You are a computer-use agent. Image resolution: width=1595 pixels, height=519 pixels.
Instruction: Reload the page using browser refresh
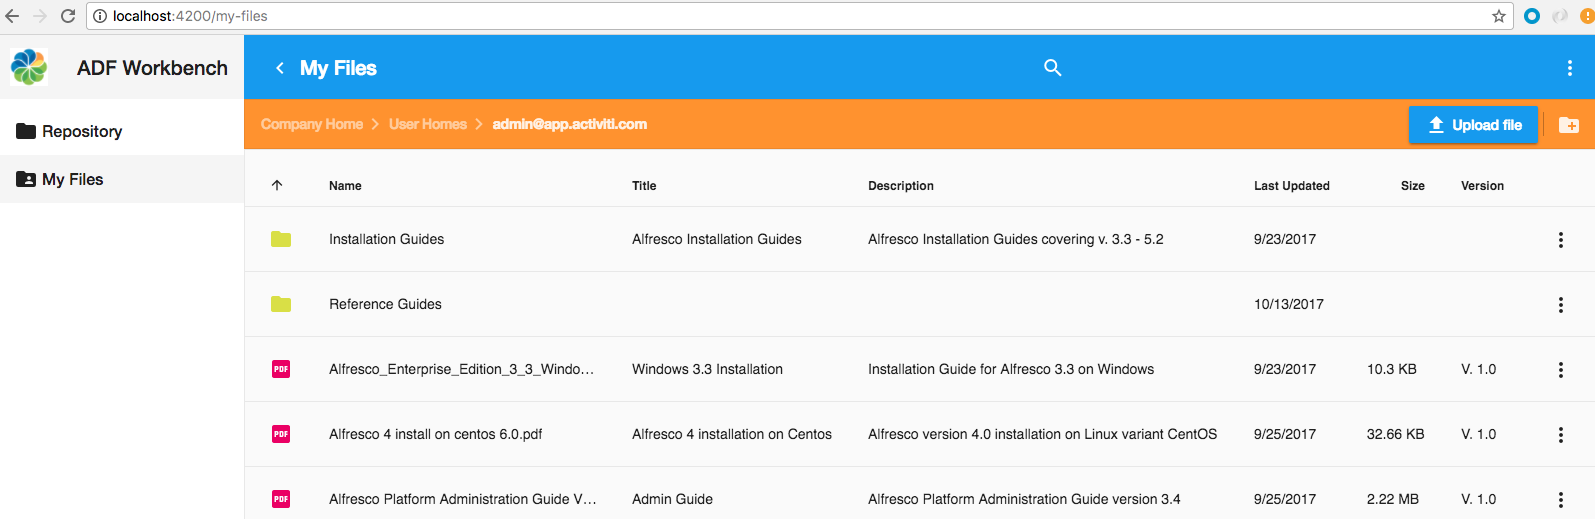pyautogui.click(x=68, y=16)
